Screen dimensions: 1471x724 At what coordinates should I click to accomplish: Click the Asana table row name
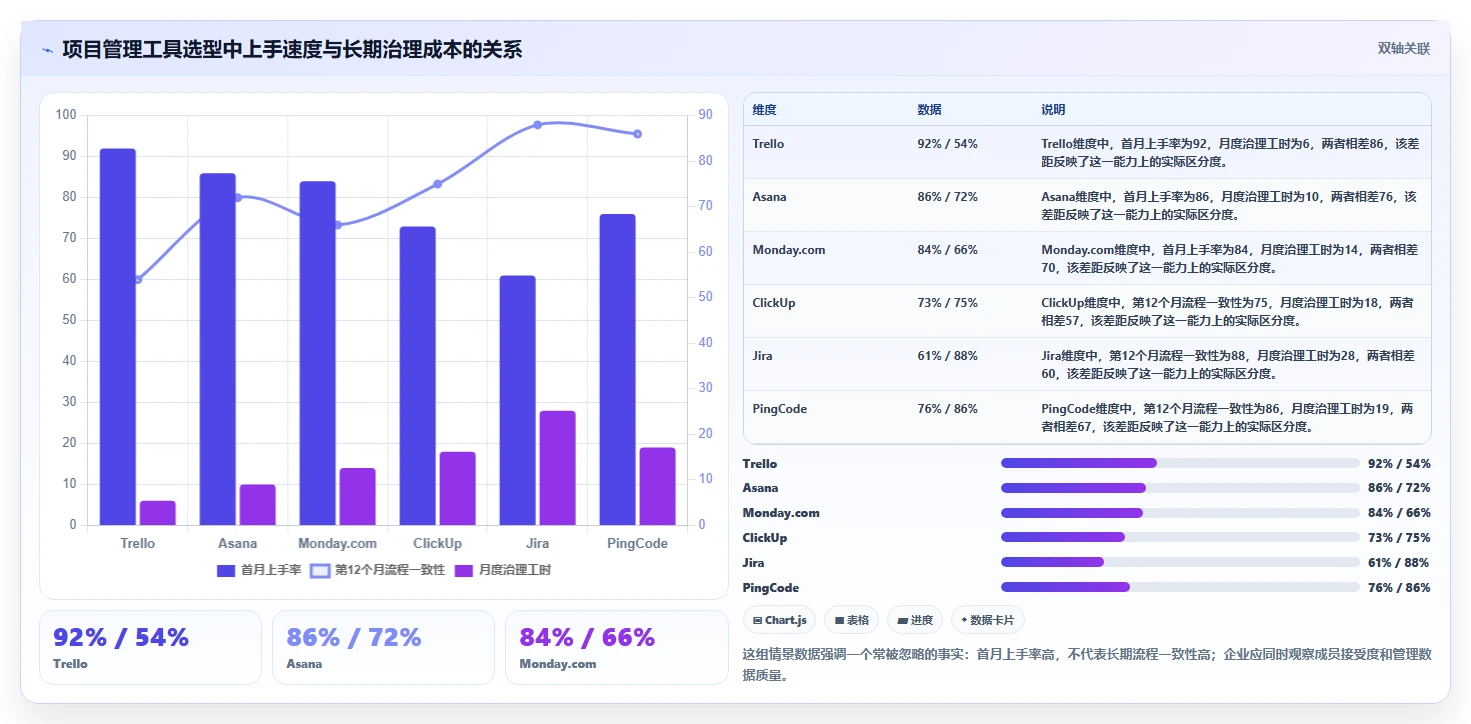tap(769, 197)
